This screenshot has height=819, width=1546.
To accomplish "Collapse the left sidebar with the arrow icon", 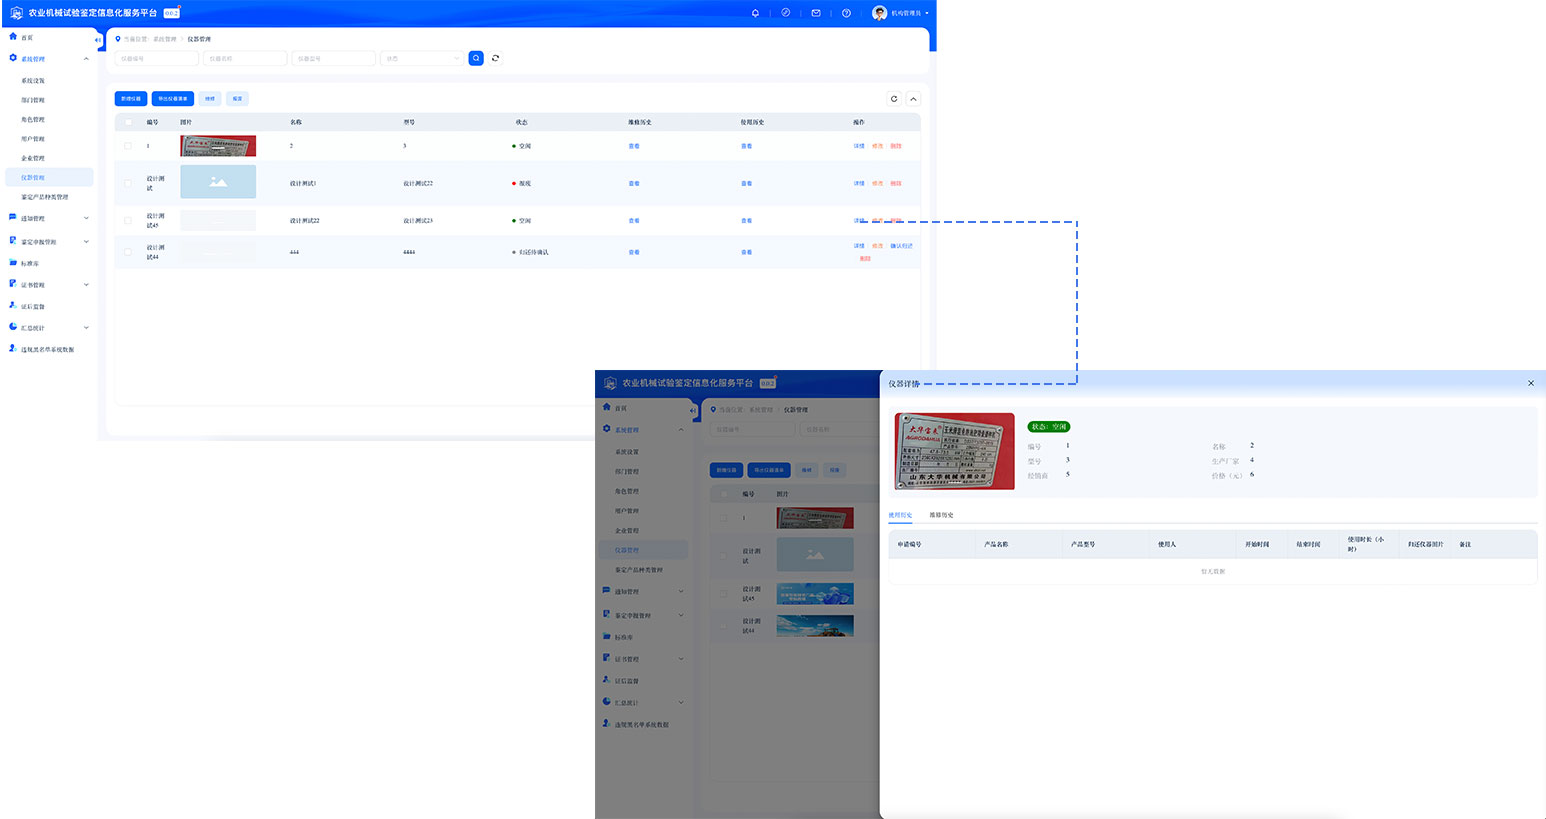I will pyautogui.click(x=97, y=40).
